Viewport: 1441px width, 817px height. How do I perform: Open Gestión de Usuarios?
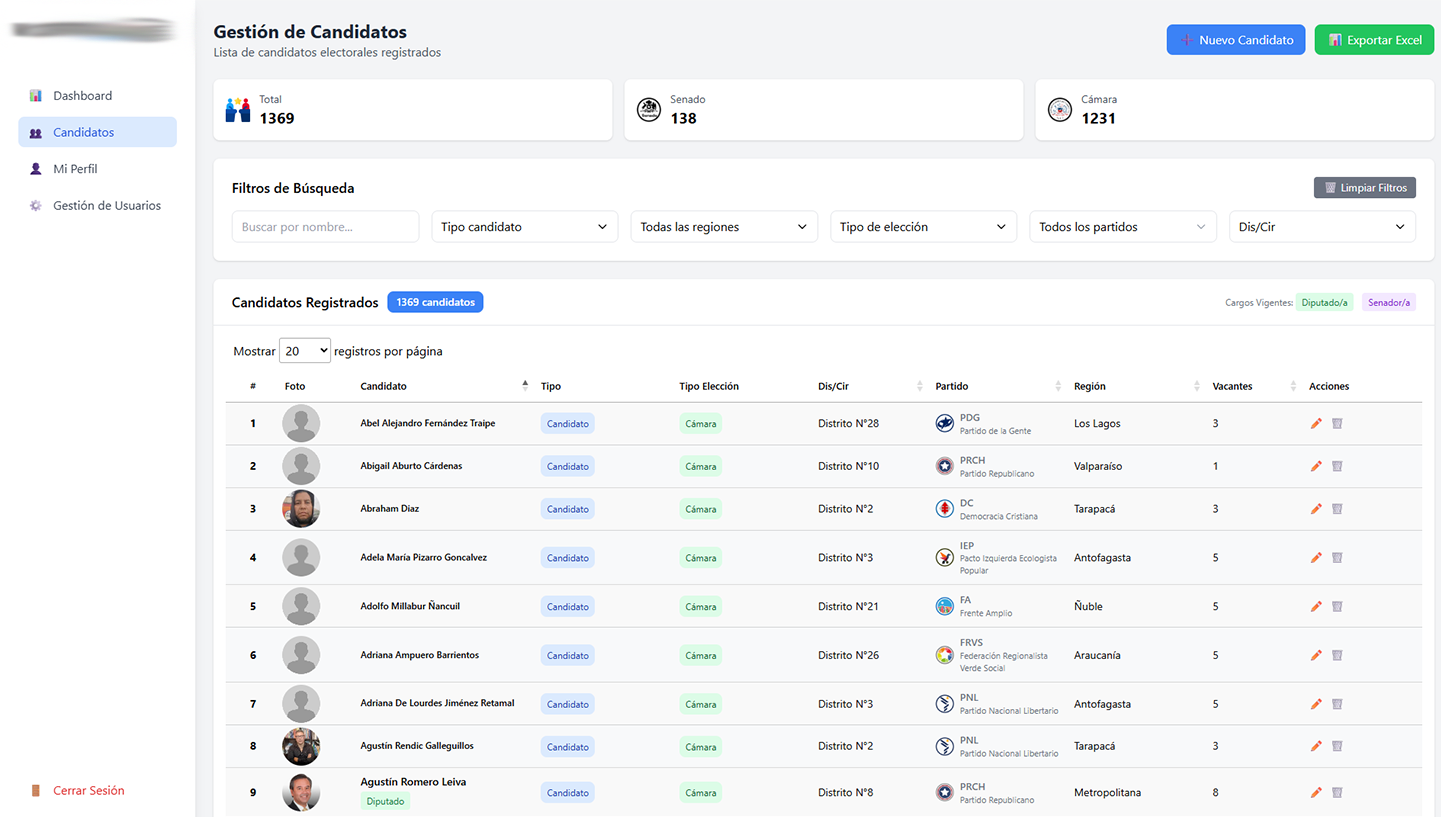103,205
